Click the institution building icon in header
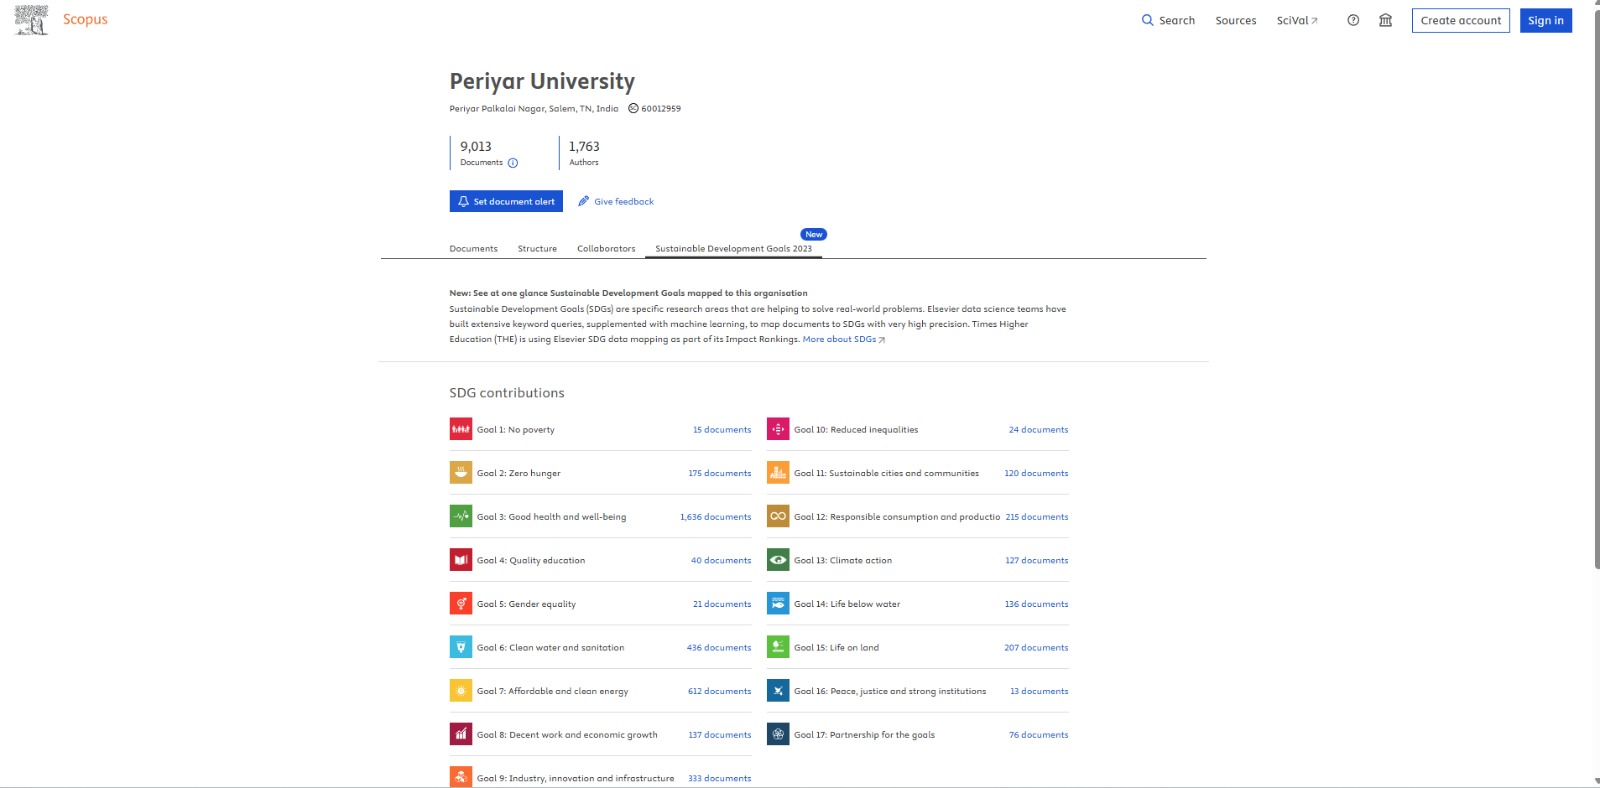 (1385, 20)
